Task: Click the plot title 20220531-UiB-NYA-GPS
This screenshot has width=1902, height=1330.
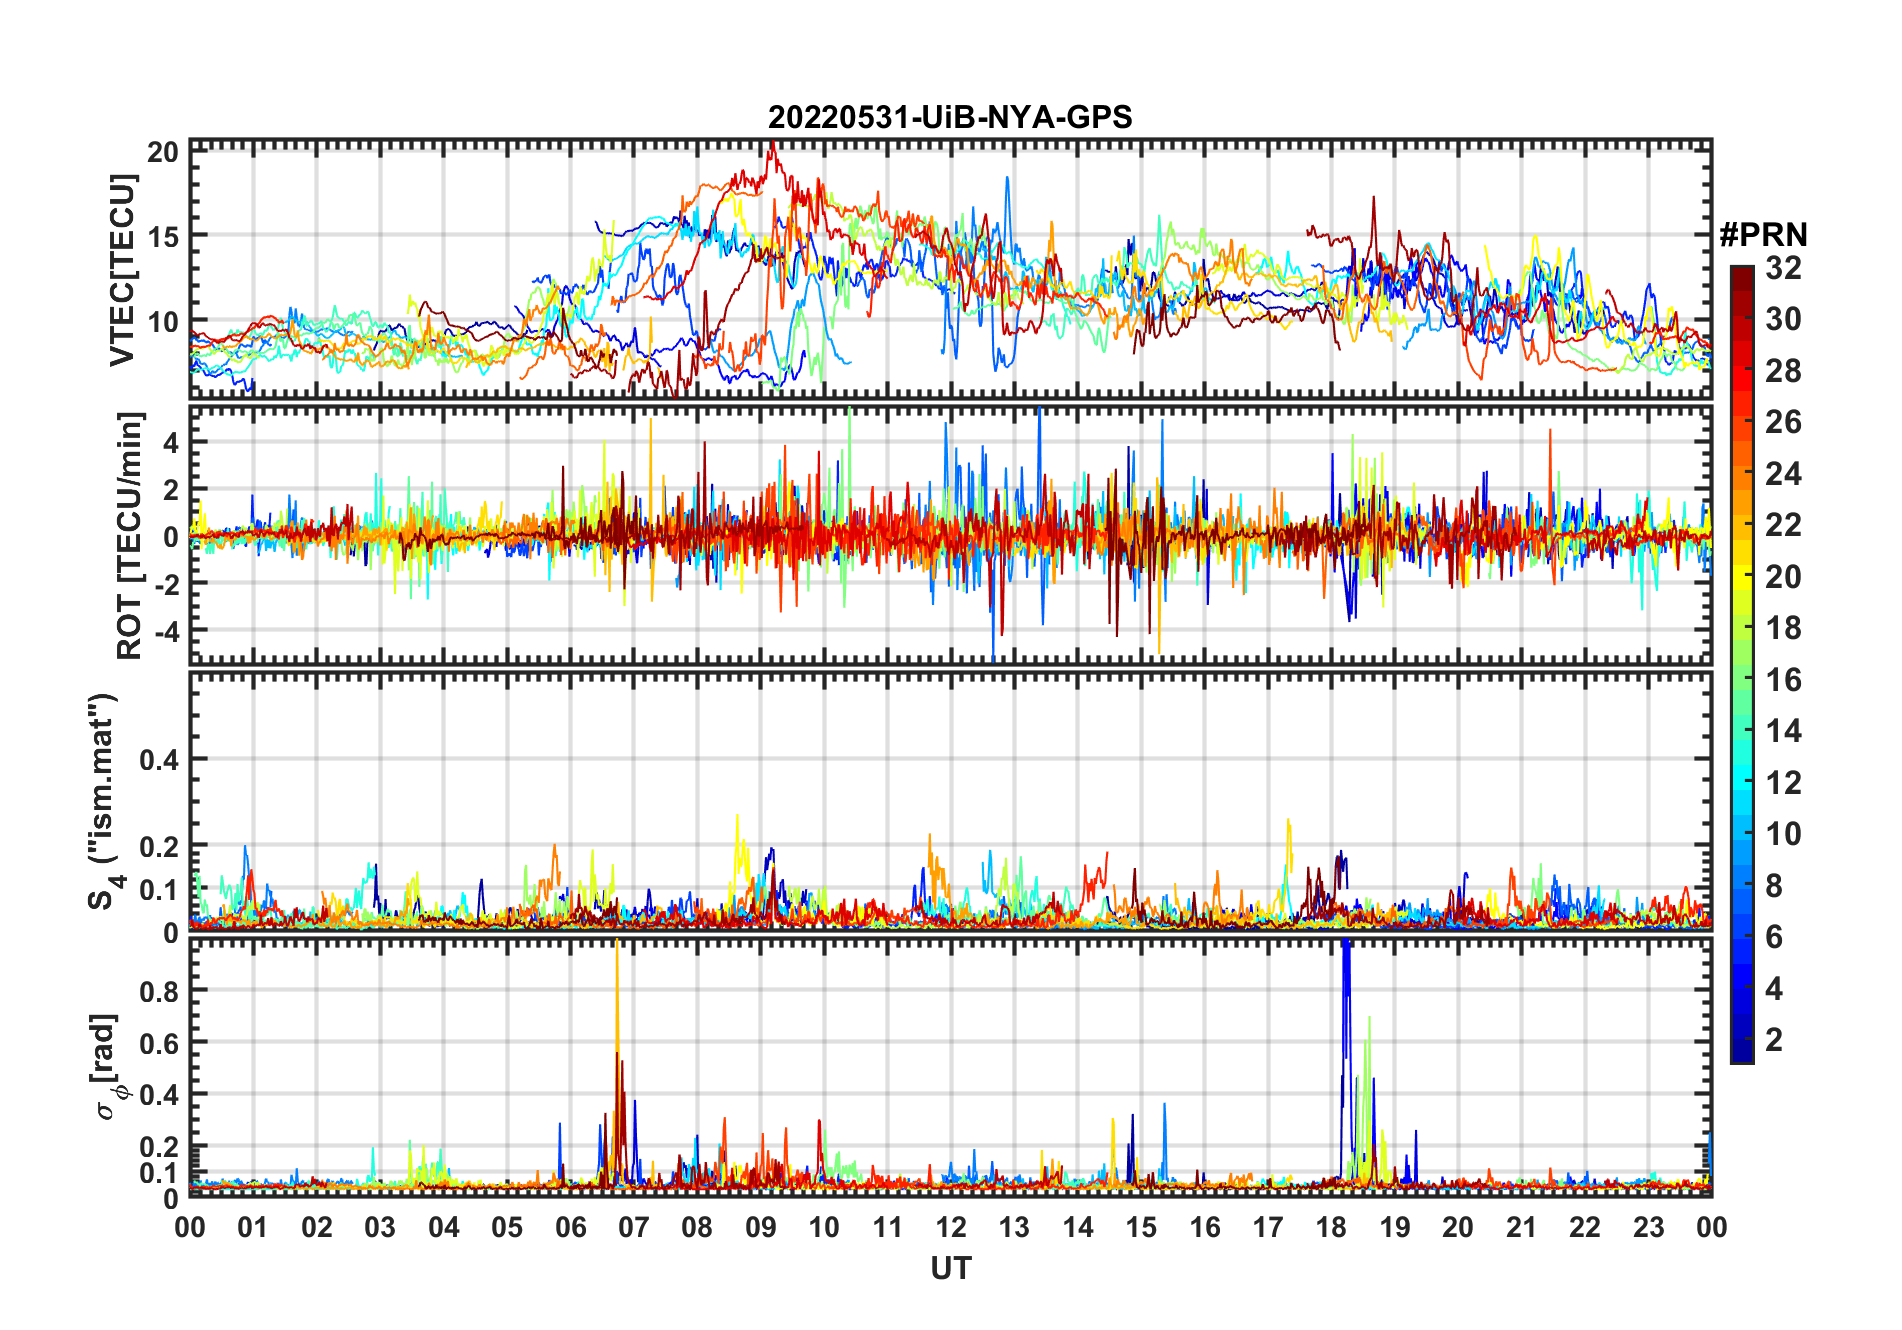Action: click(950, 117)
